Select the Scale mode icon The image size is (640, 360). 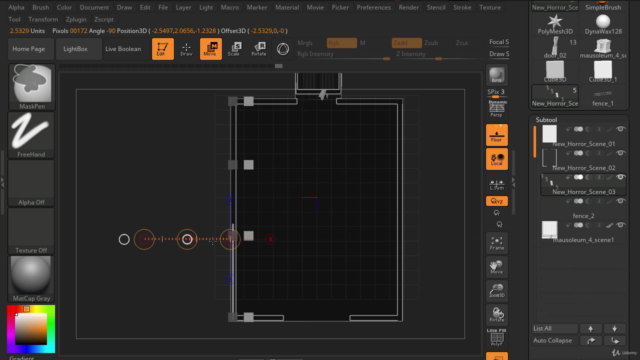tap(234, 49)
